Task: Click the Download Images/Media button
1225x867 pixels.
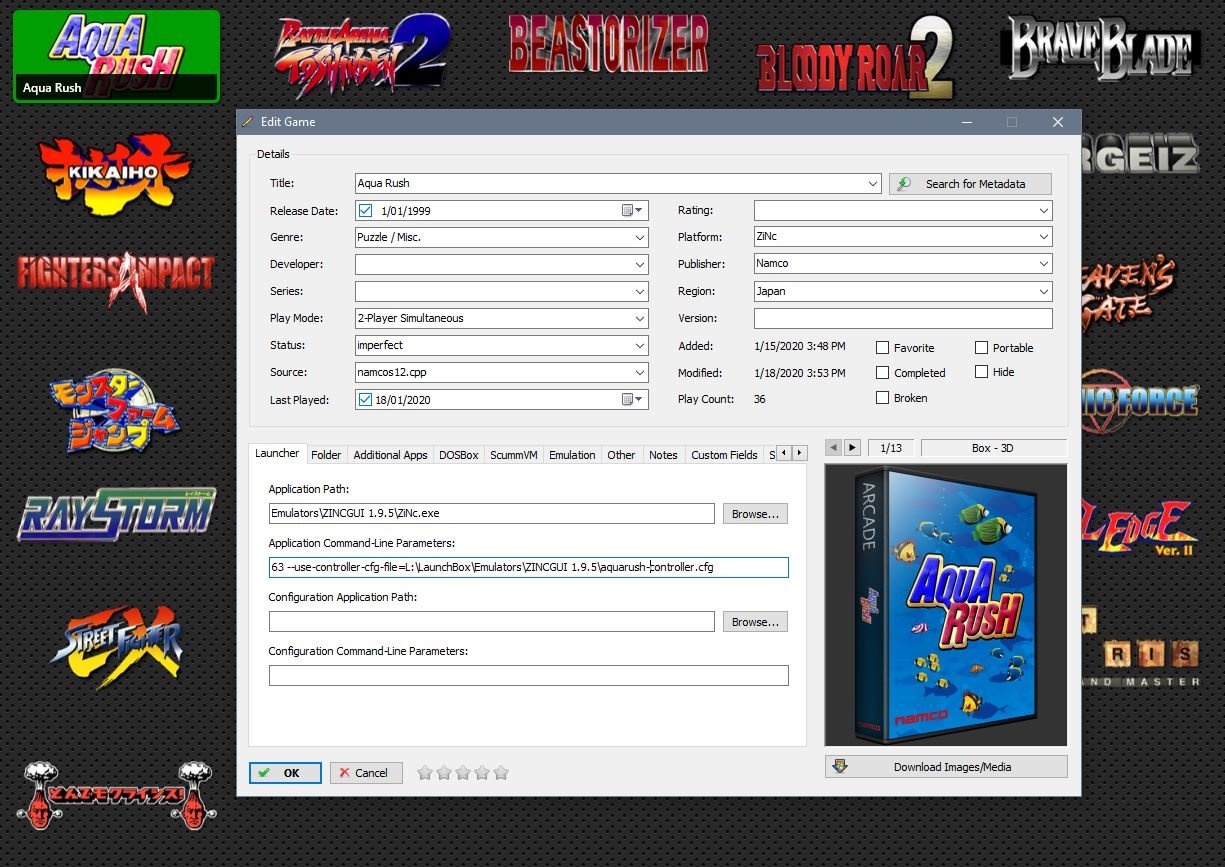Action: click(x=946, y=767)
